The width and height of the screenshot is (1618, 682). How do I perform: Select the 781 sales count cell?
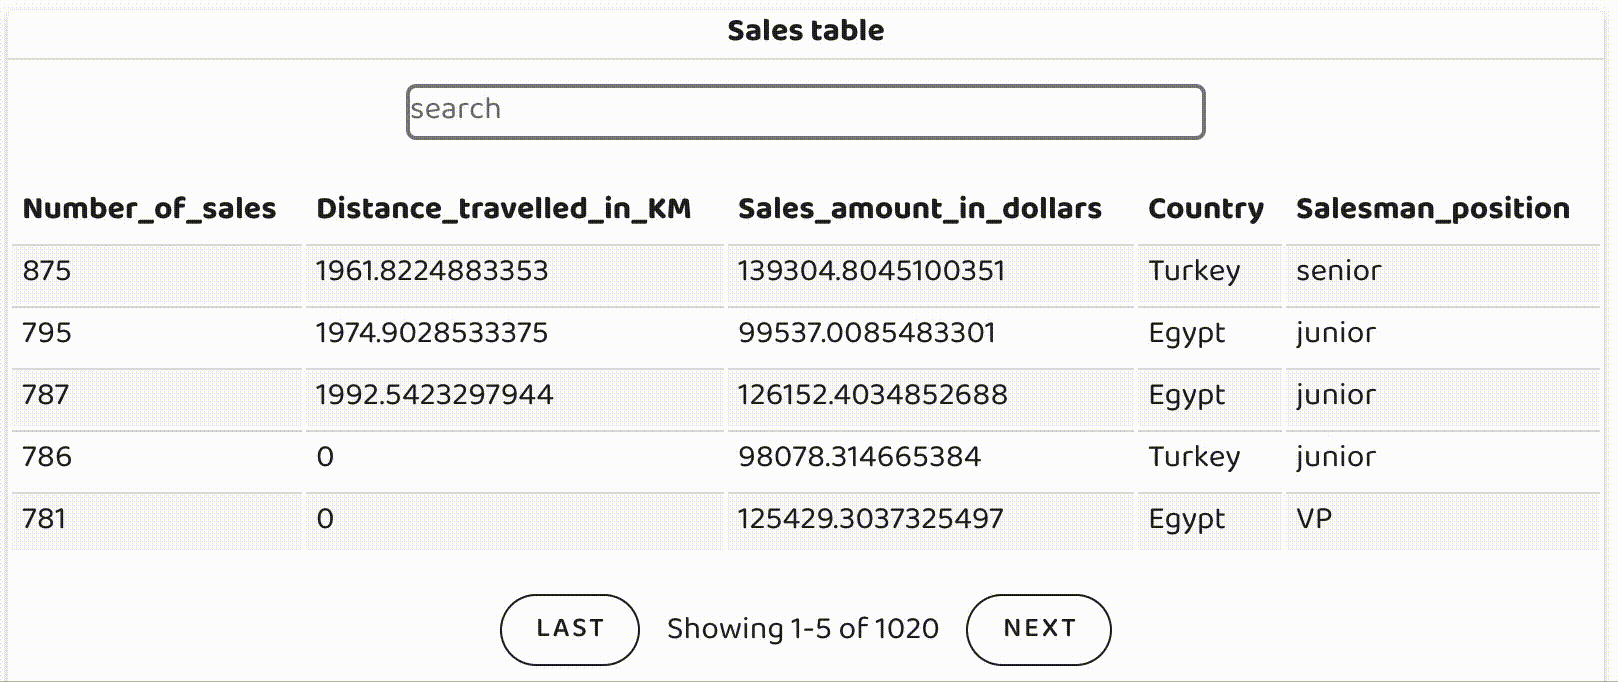(44, 519)
